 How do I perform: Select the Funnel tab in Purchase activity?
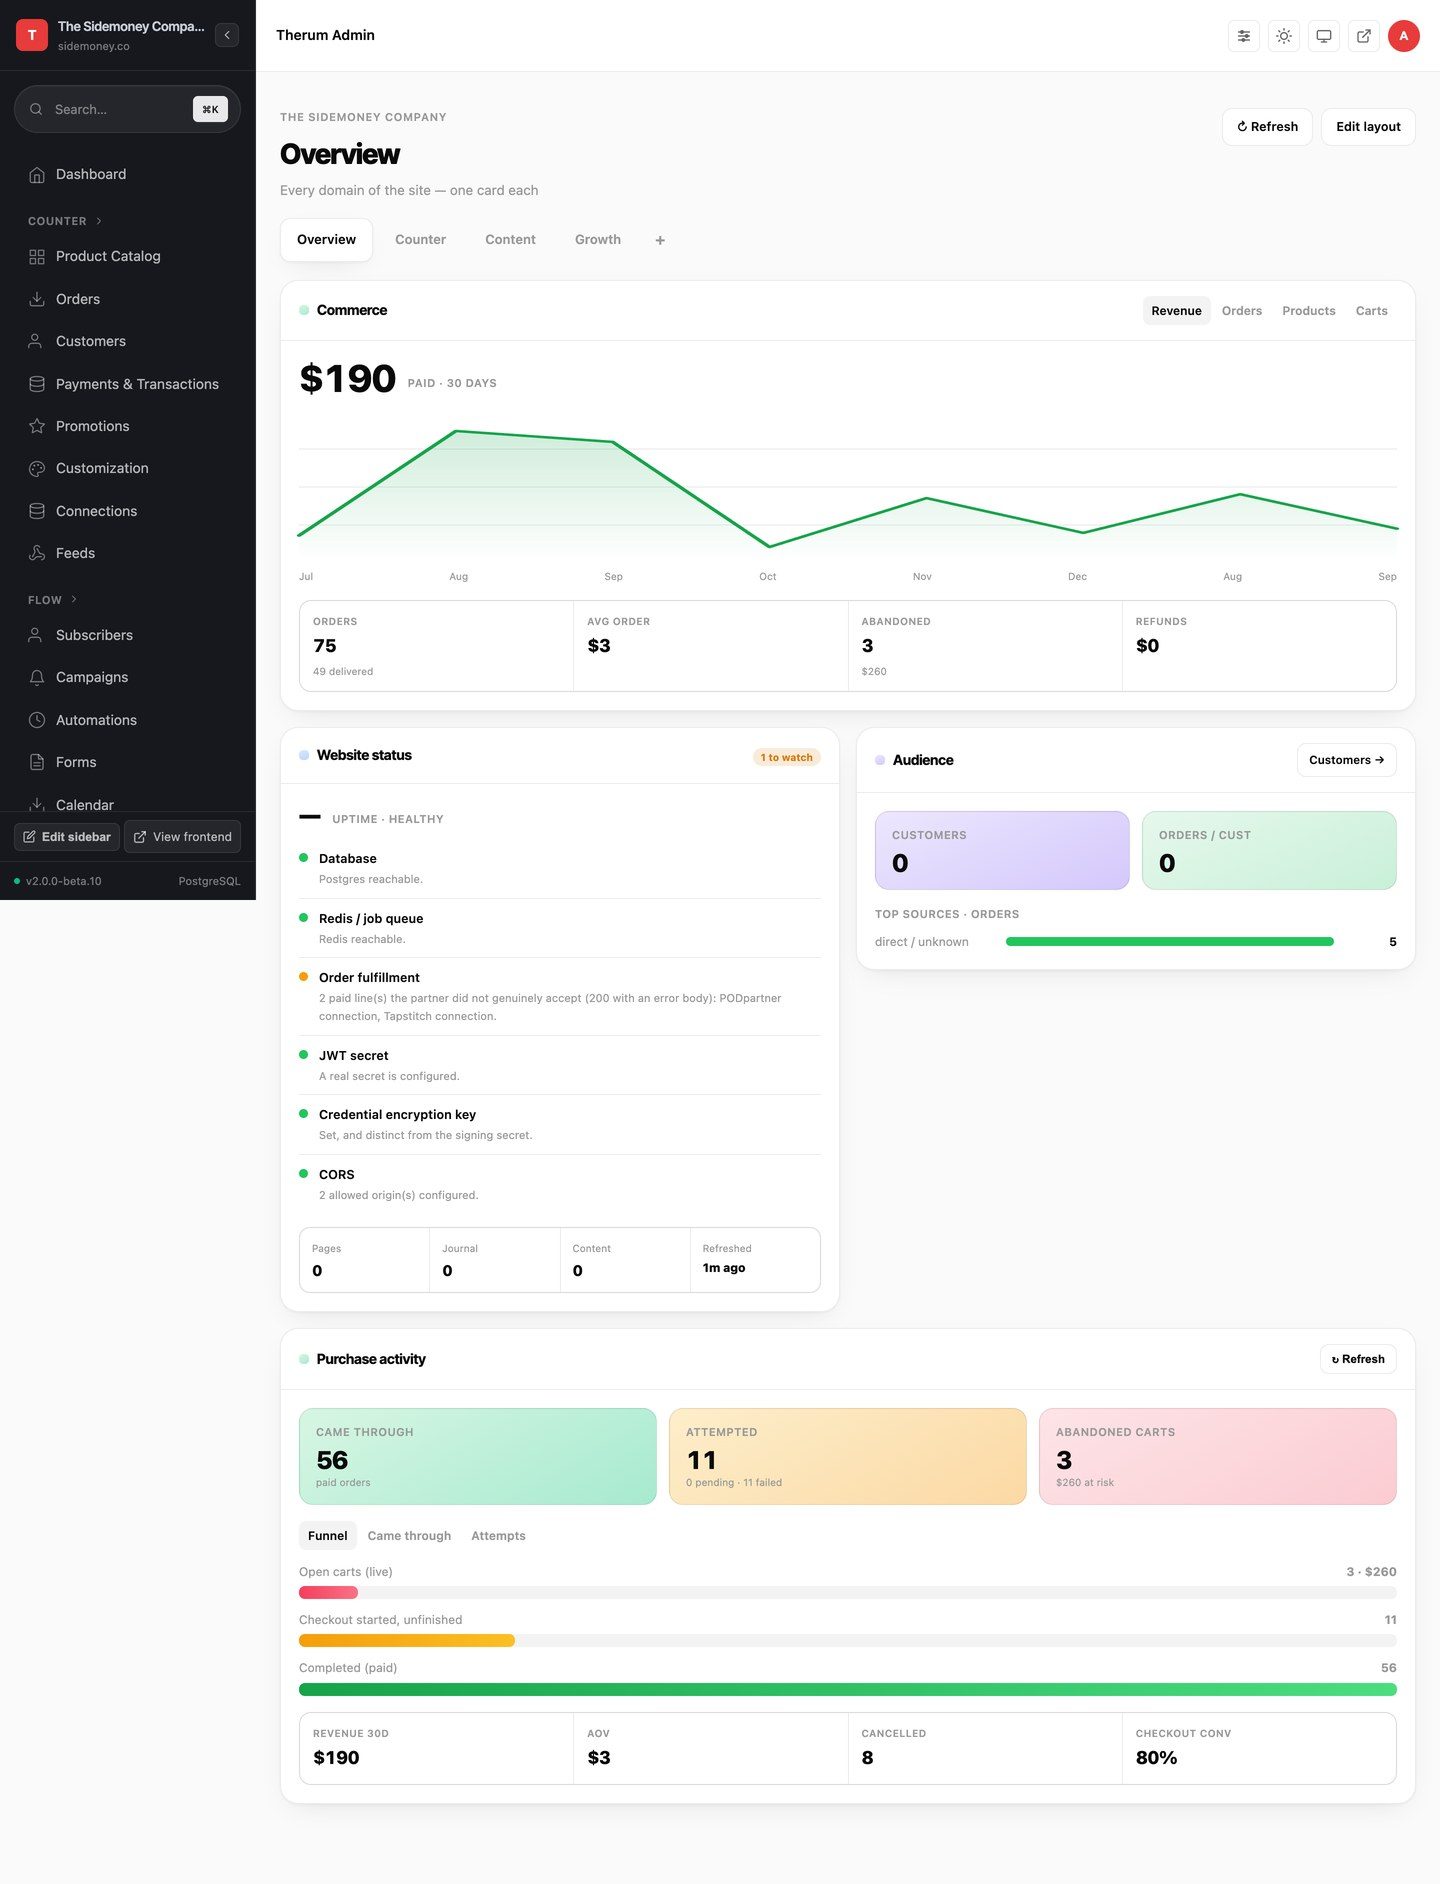(x=328, y=1536)
